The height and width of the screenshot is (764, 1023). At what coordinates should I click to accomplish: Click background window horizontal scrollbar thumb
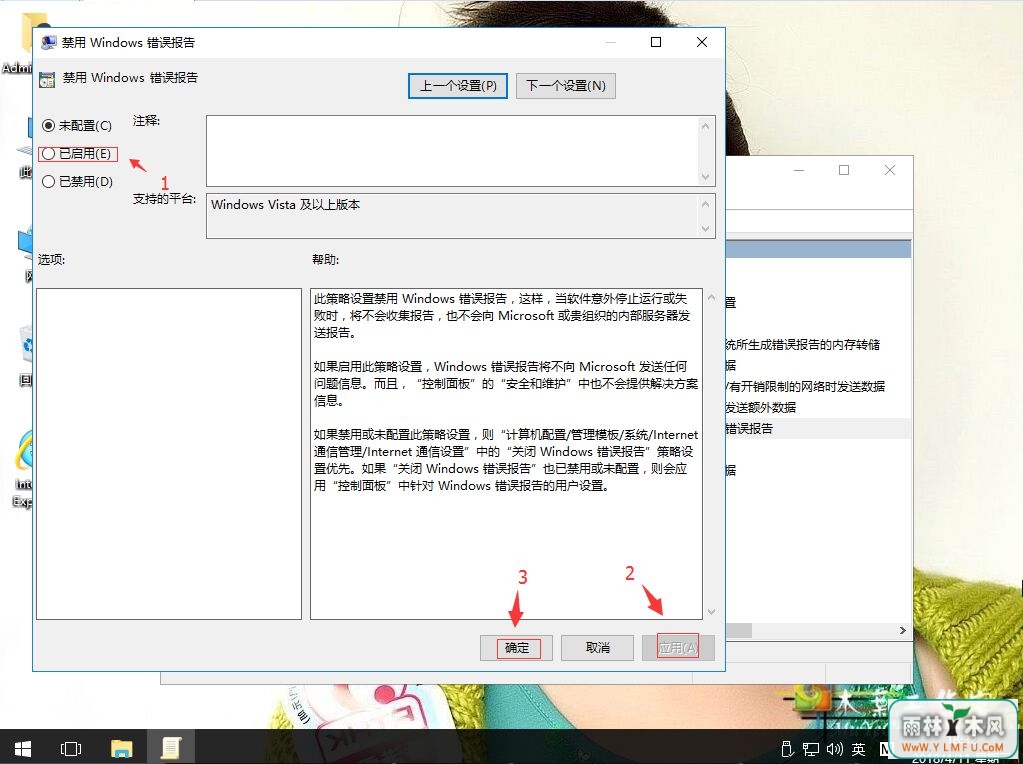click(x=739, y=630)
